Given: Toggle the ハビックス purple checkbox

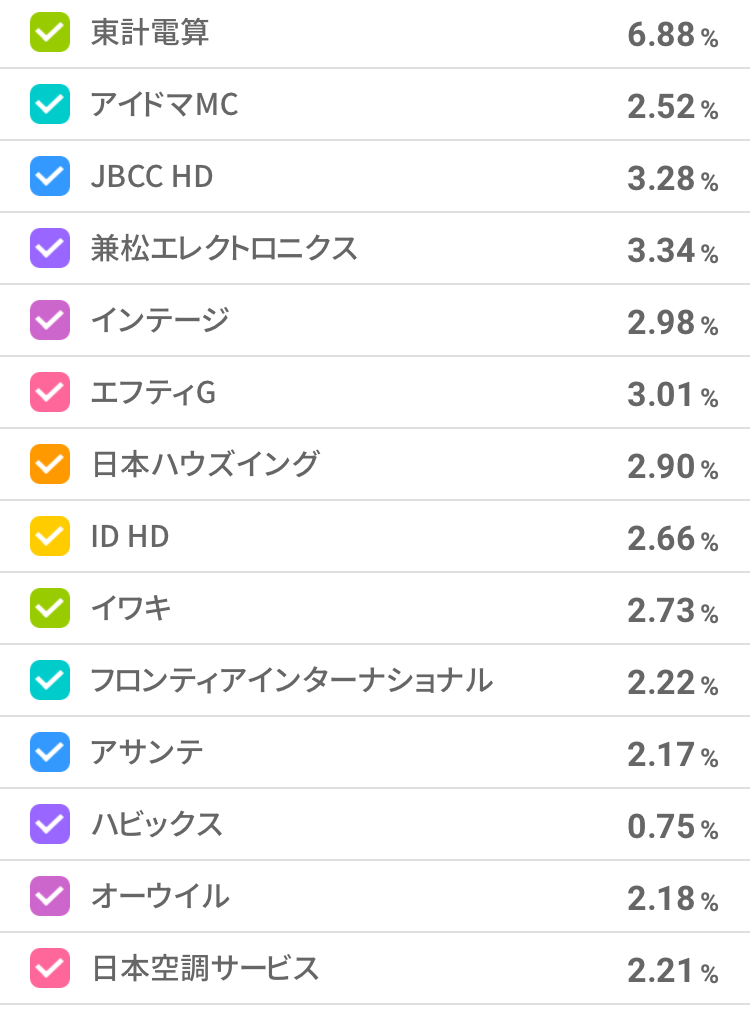Looking at the screenshot, I should [x=50, y=825].
